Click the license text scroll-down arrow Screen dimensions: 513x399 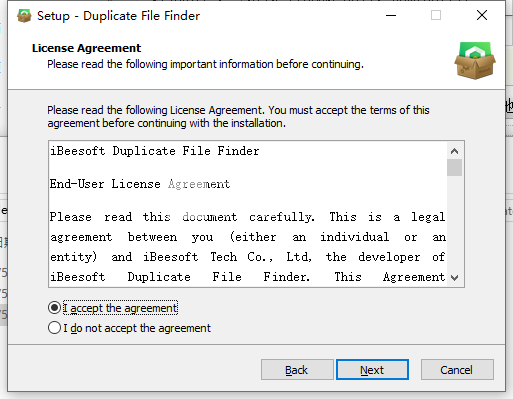pos(454,277)
